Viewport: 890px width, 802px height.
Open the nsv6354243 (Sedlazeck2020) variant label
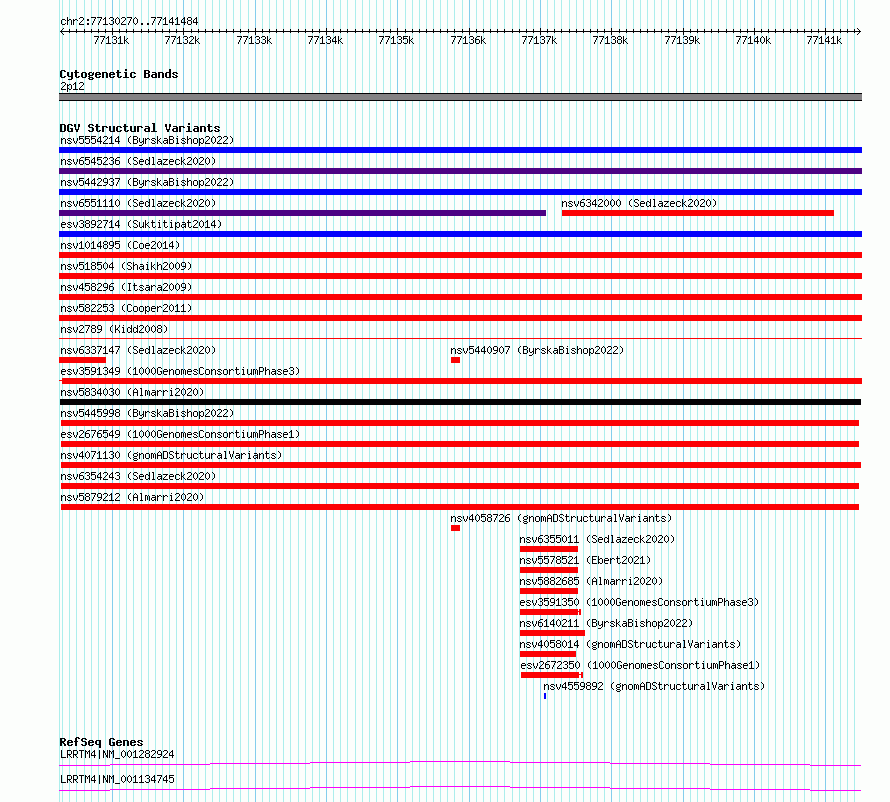138,476
